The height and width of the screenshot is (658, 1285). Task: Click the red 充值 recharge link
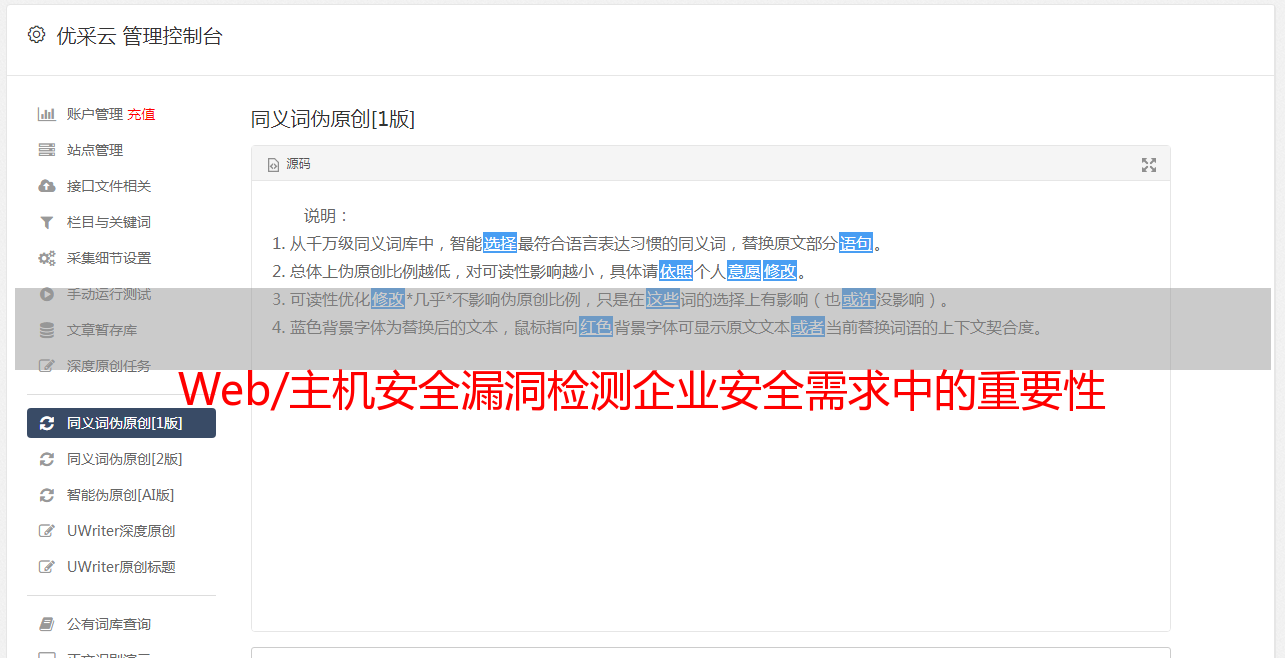141,114
